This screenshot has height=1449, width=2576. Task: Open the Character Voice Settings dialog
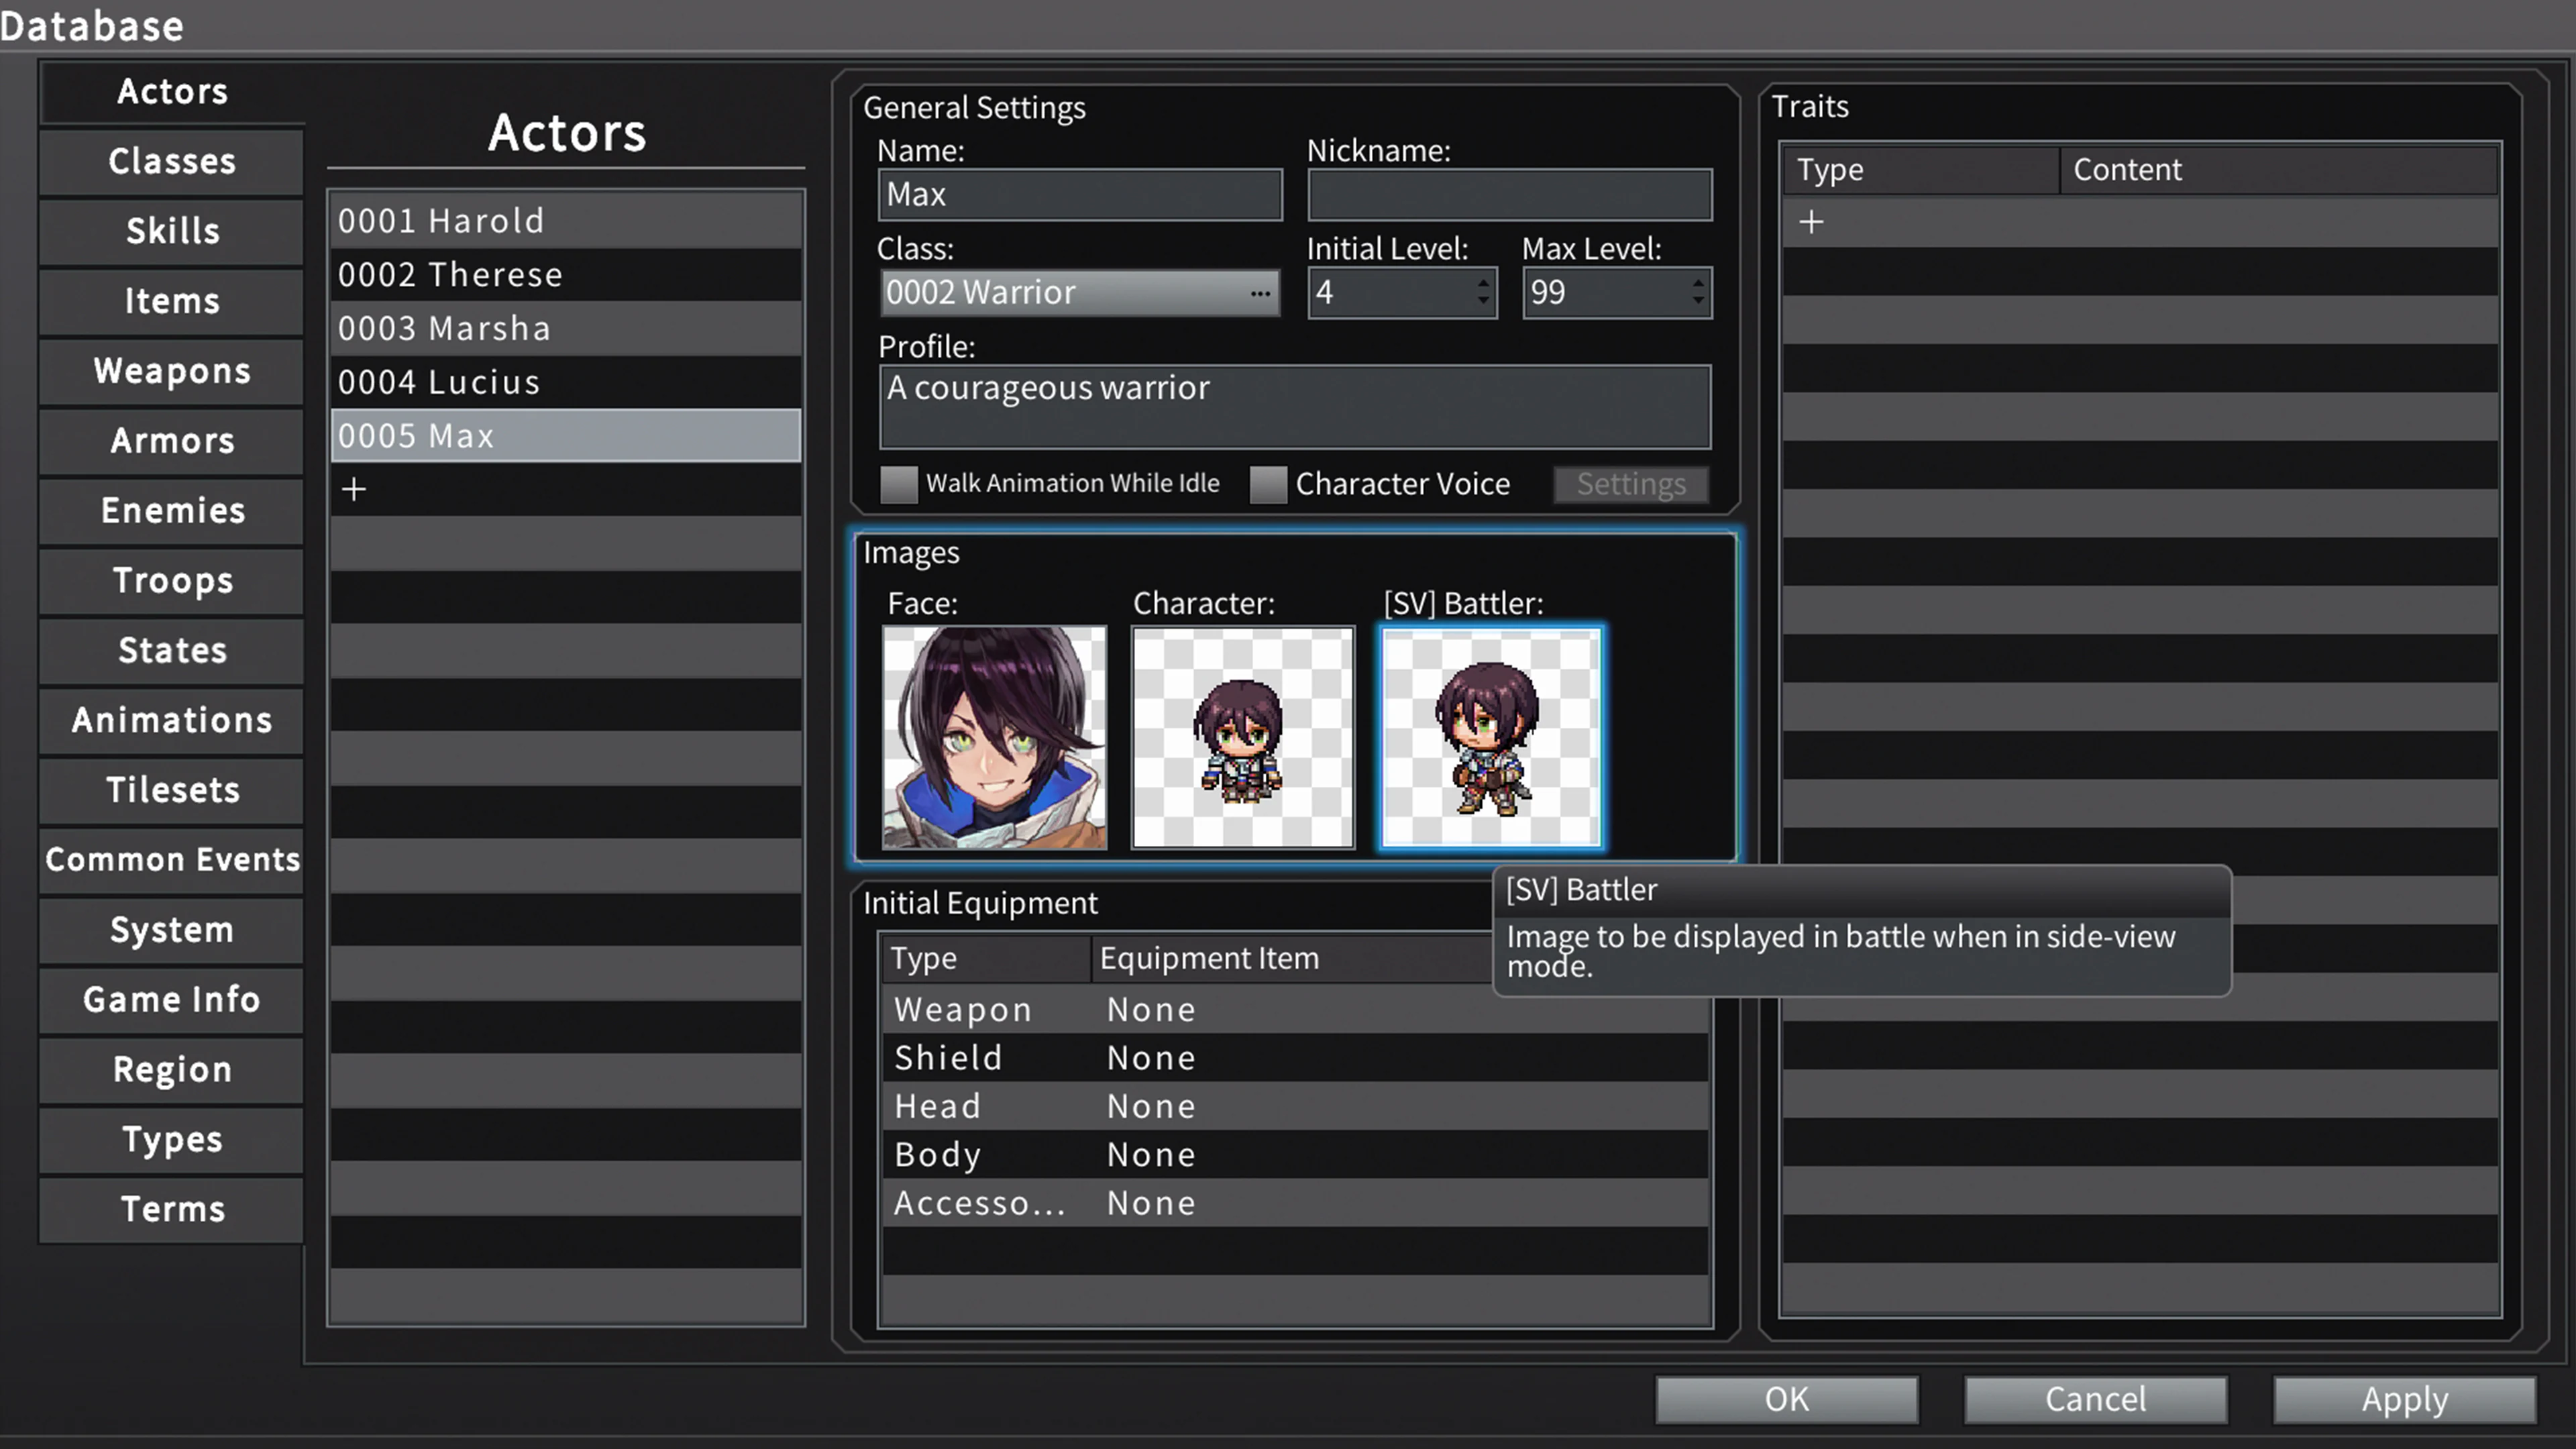1630,484
